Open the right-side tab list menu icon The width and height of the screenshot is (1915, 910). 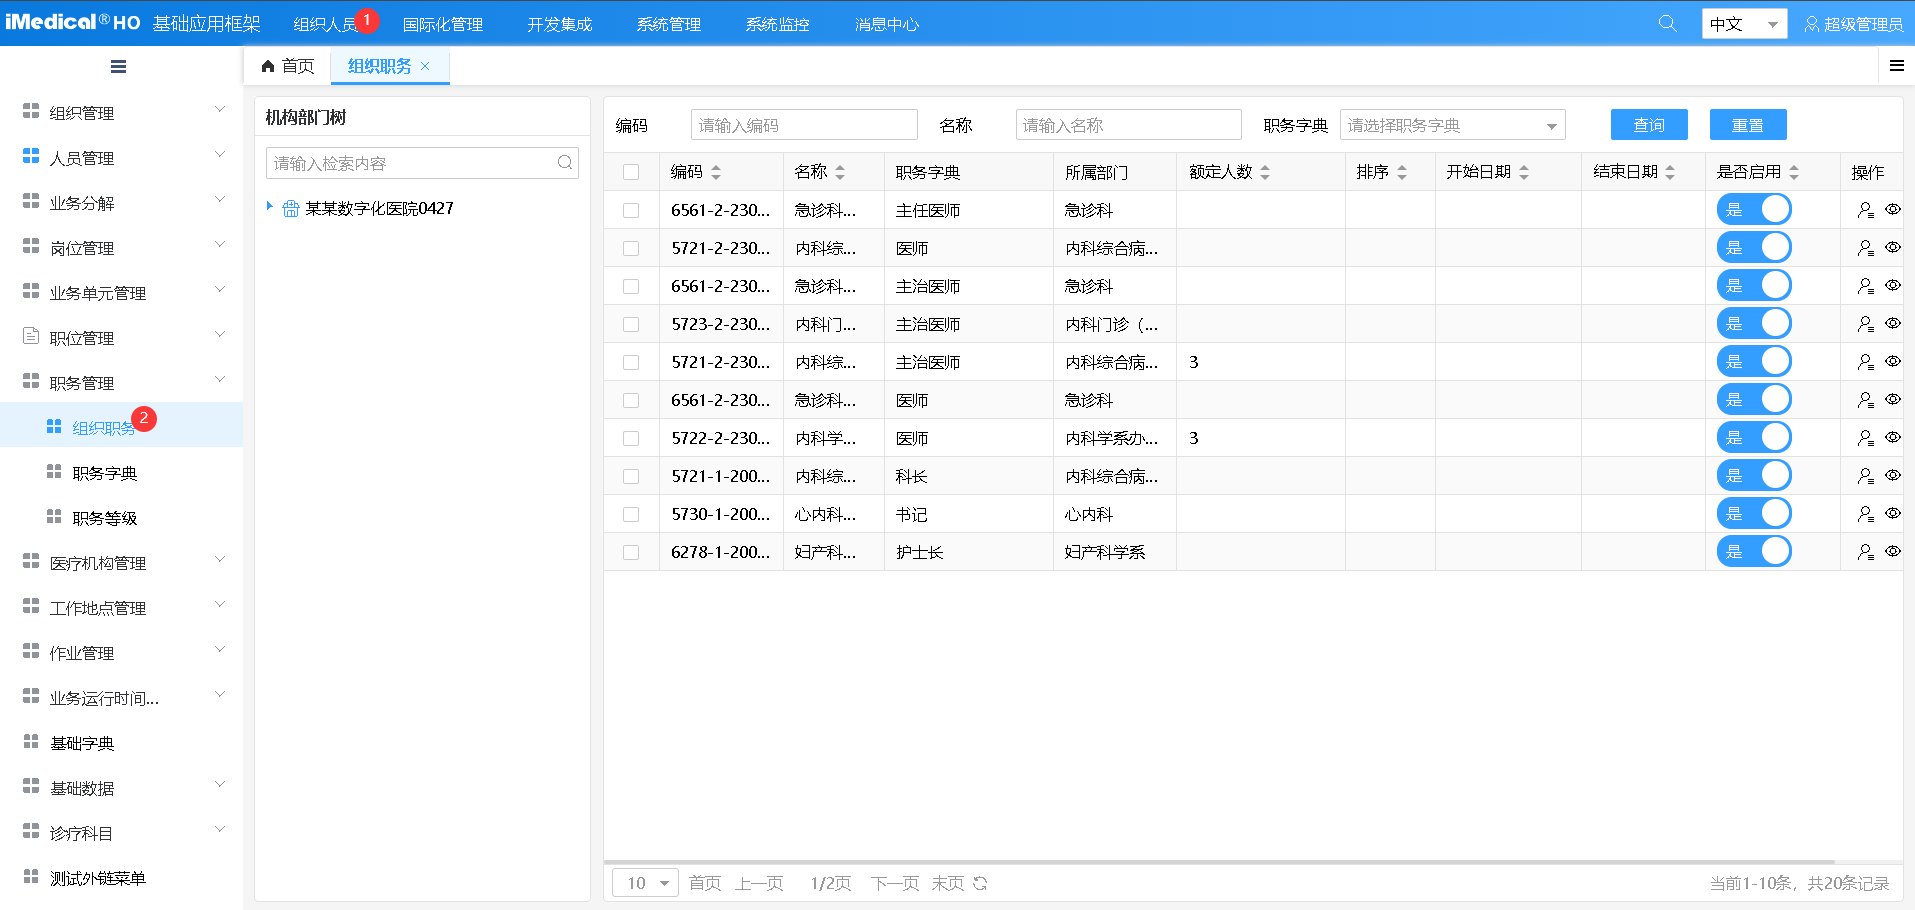point(1896,66)
